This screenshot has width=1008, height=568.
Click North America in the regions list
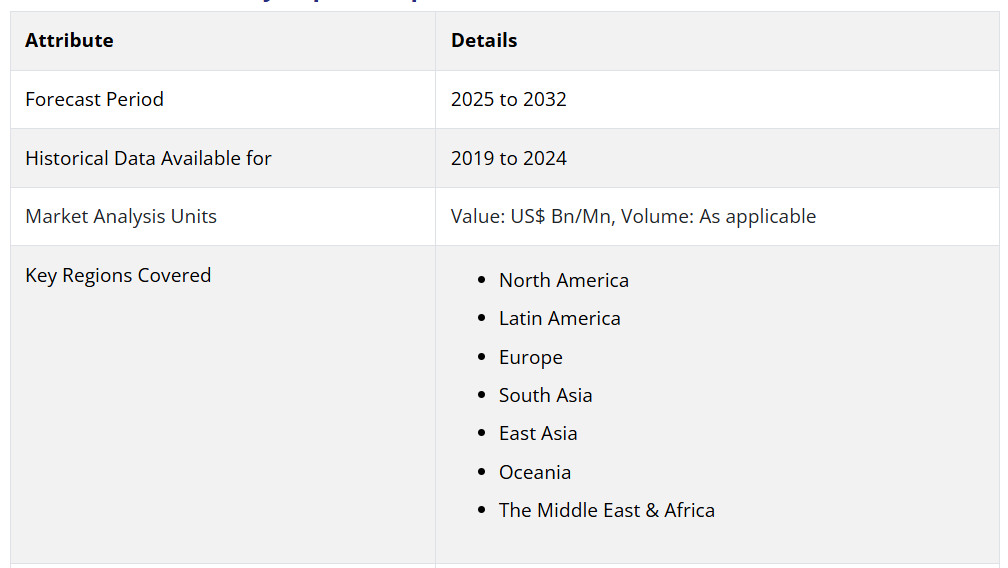[564, 280]
